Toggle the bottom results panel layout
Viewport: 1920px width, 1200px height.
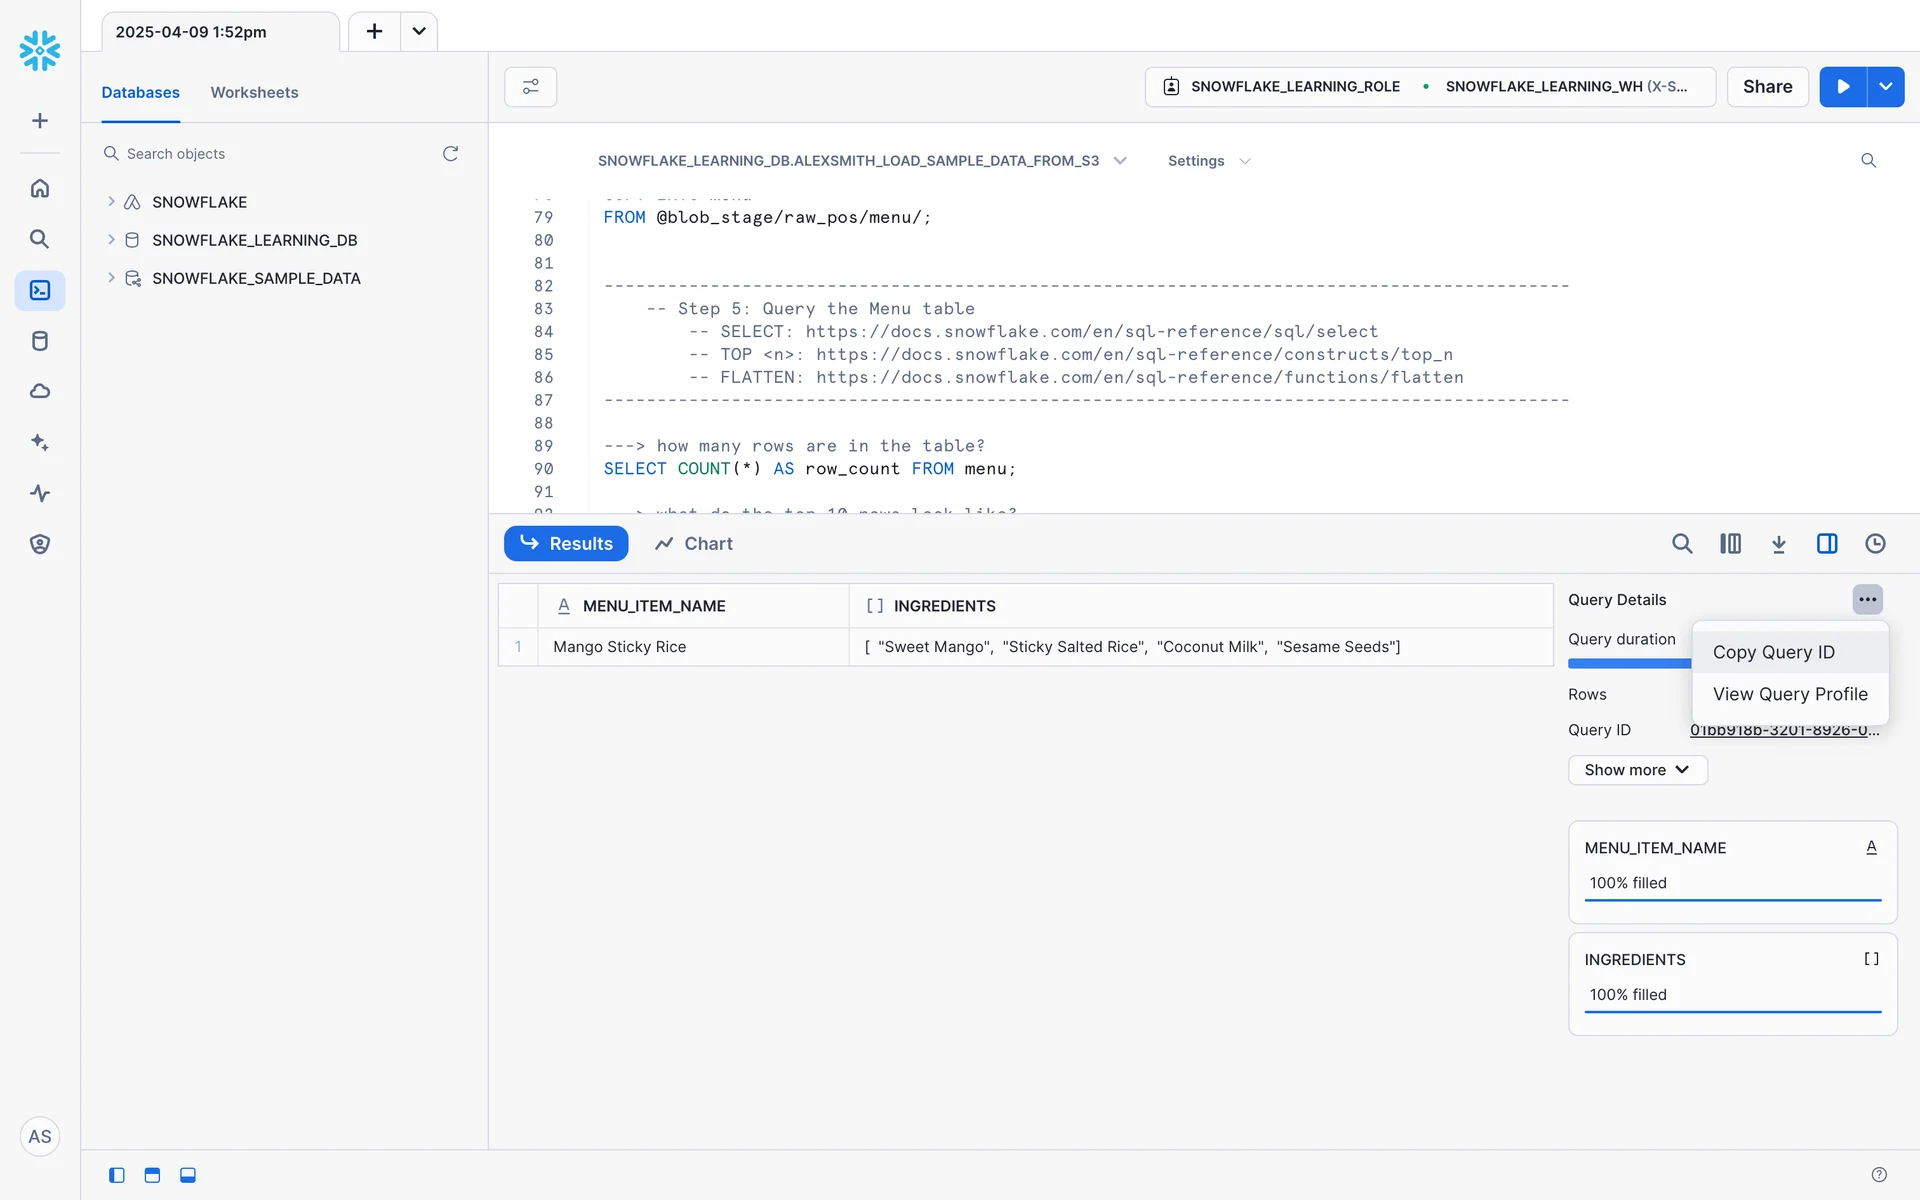click(188, 1175)
